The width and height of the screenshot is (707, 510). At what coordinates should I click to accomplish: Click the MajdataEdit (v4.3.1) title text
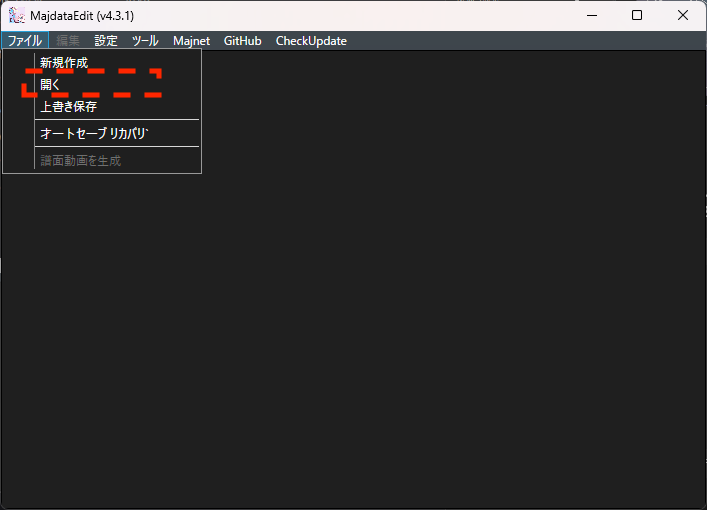[x=82, y=16]
